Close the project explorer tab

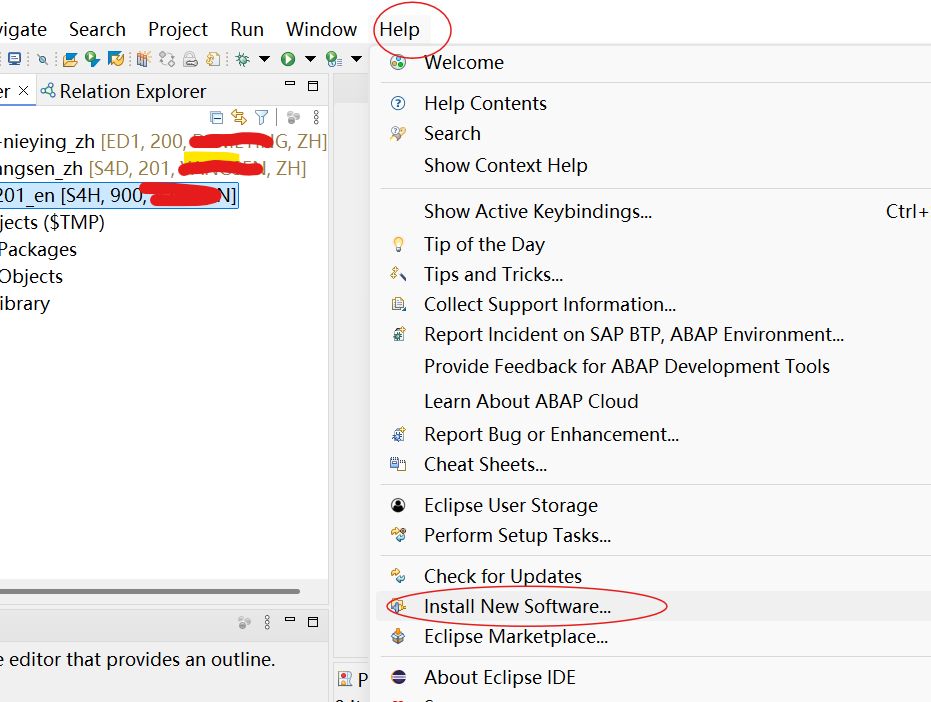24,91
